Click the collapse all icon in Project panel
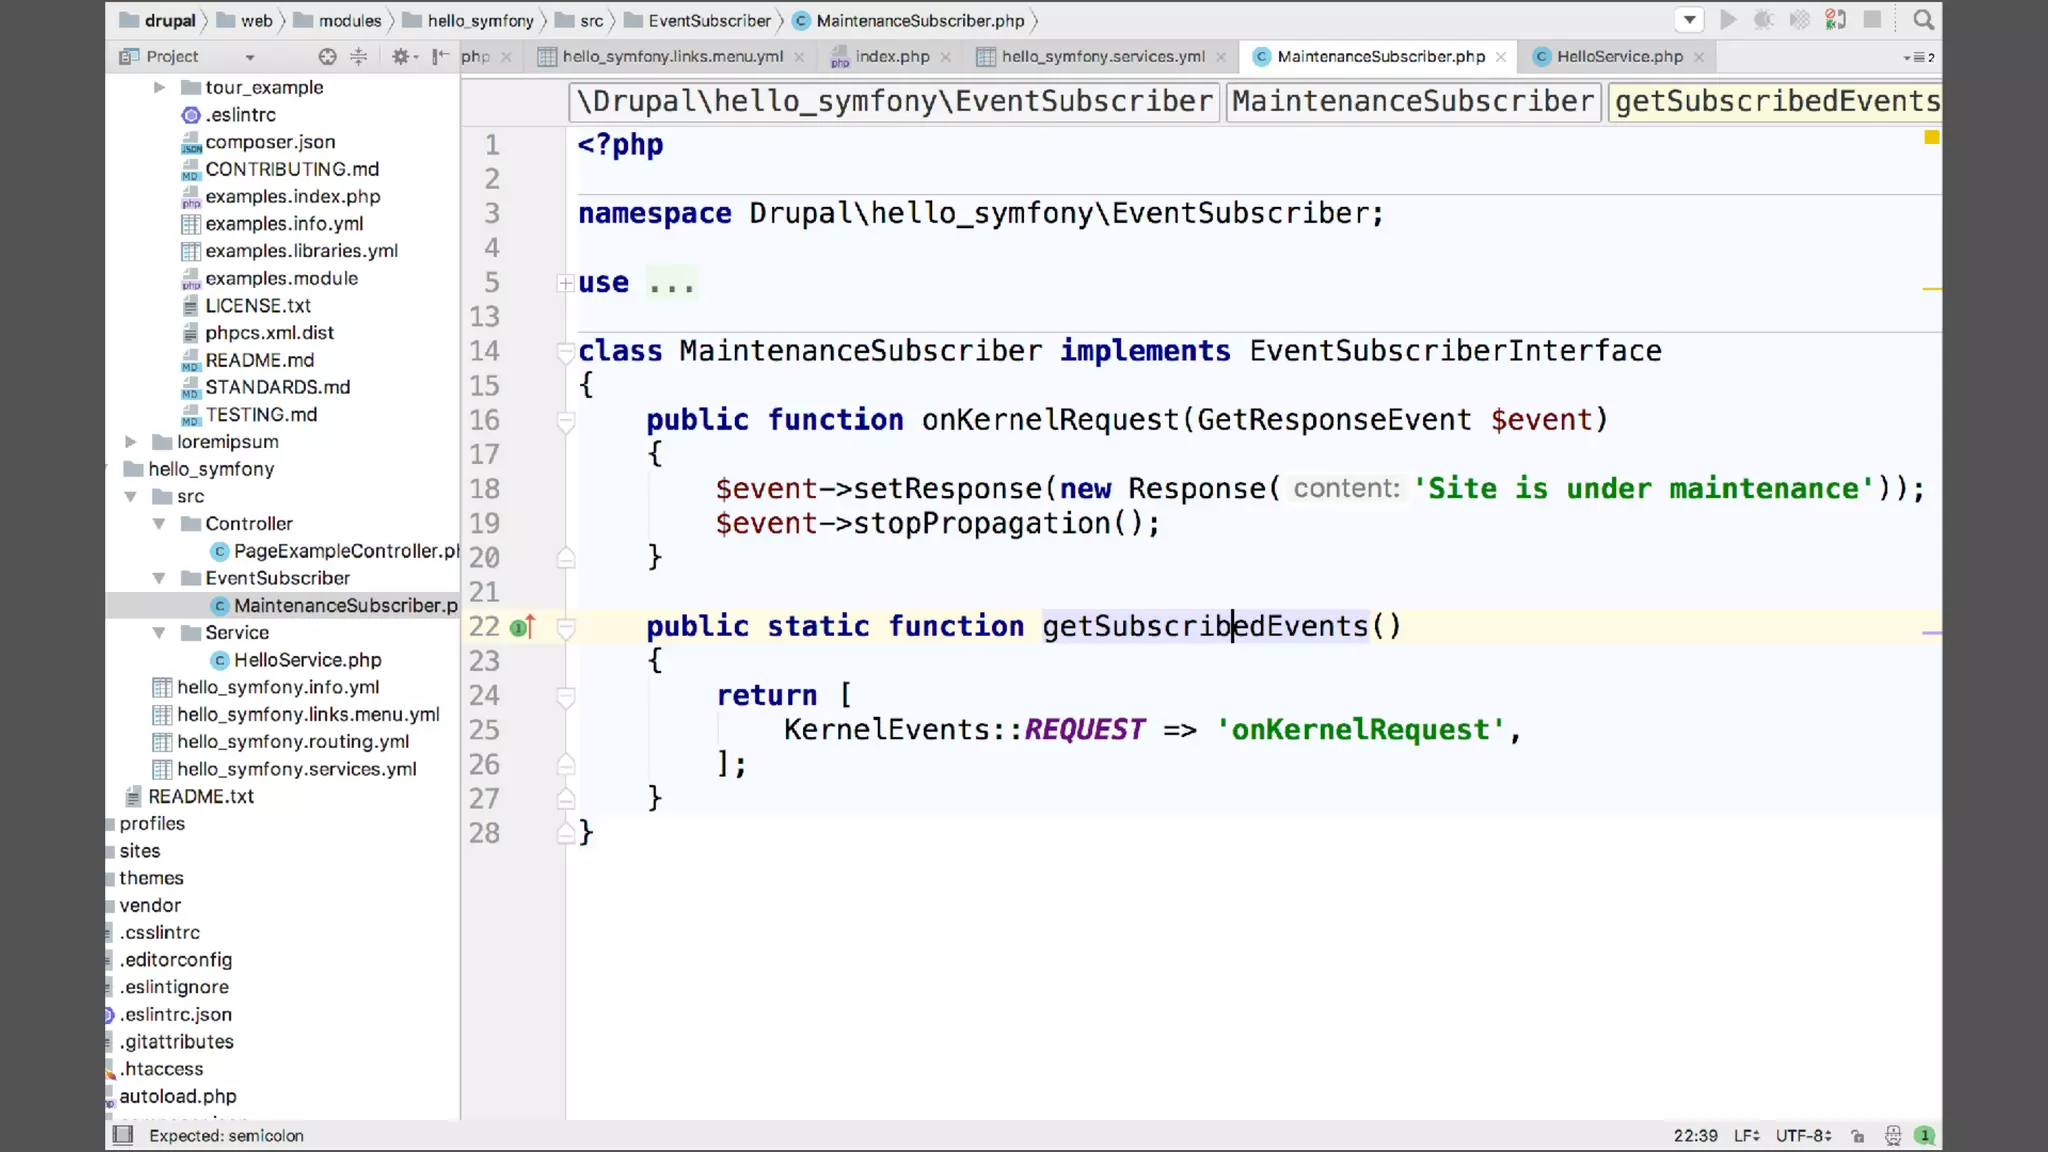The width and height of the screenshot is (2048, 1152). [359, 57]
